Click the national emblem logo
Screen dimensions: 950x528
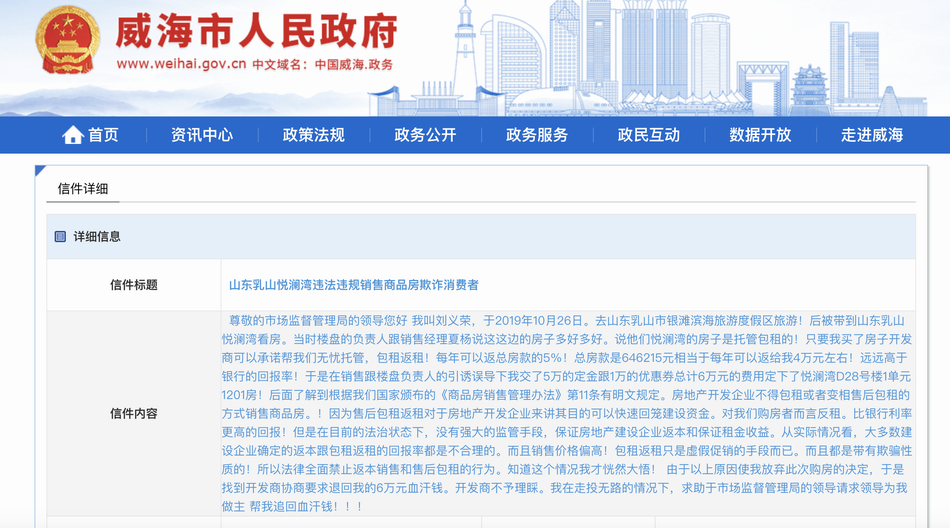[68, 40]
